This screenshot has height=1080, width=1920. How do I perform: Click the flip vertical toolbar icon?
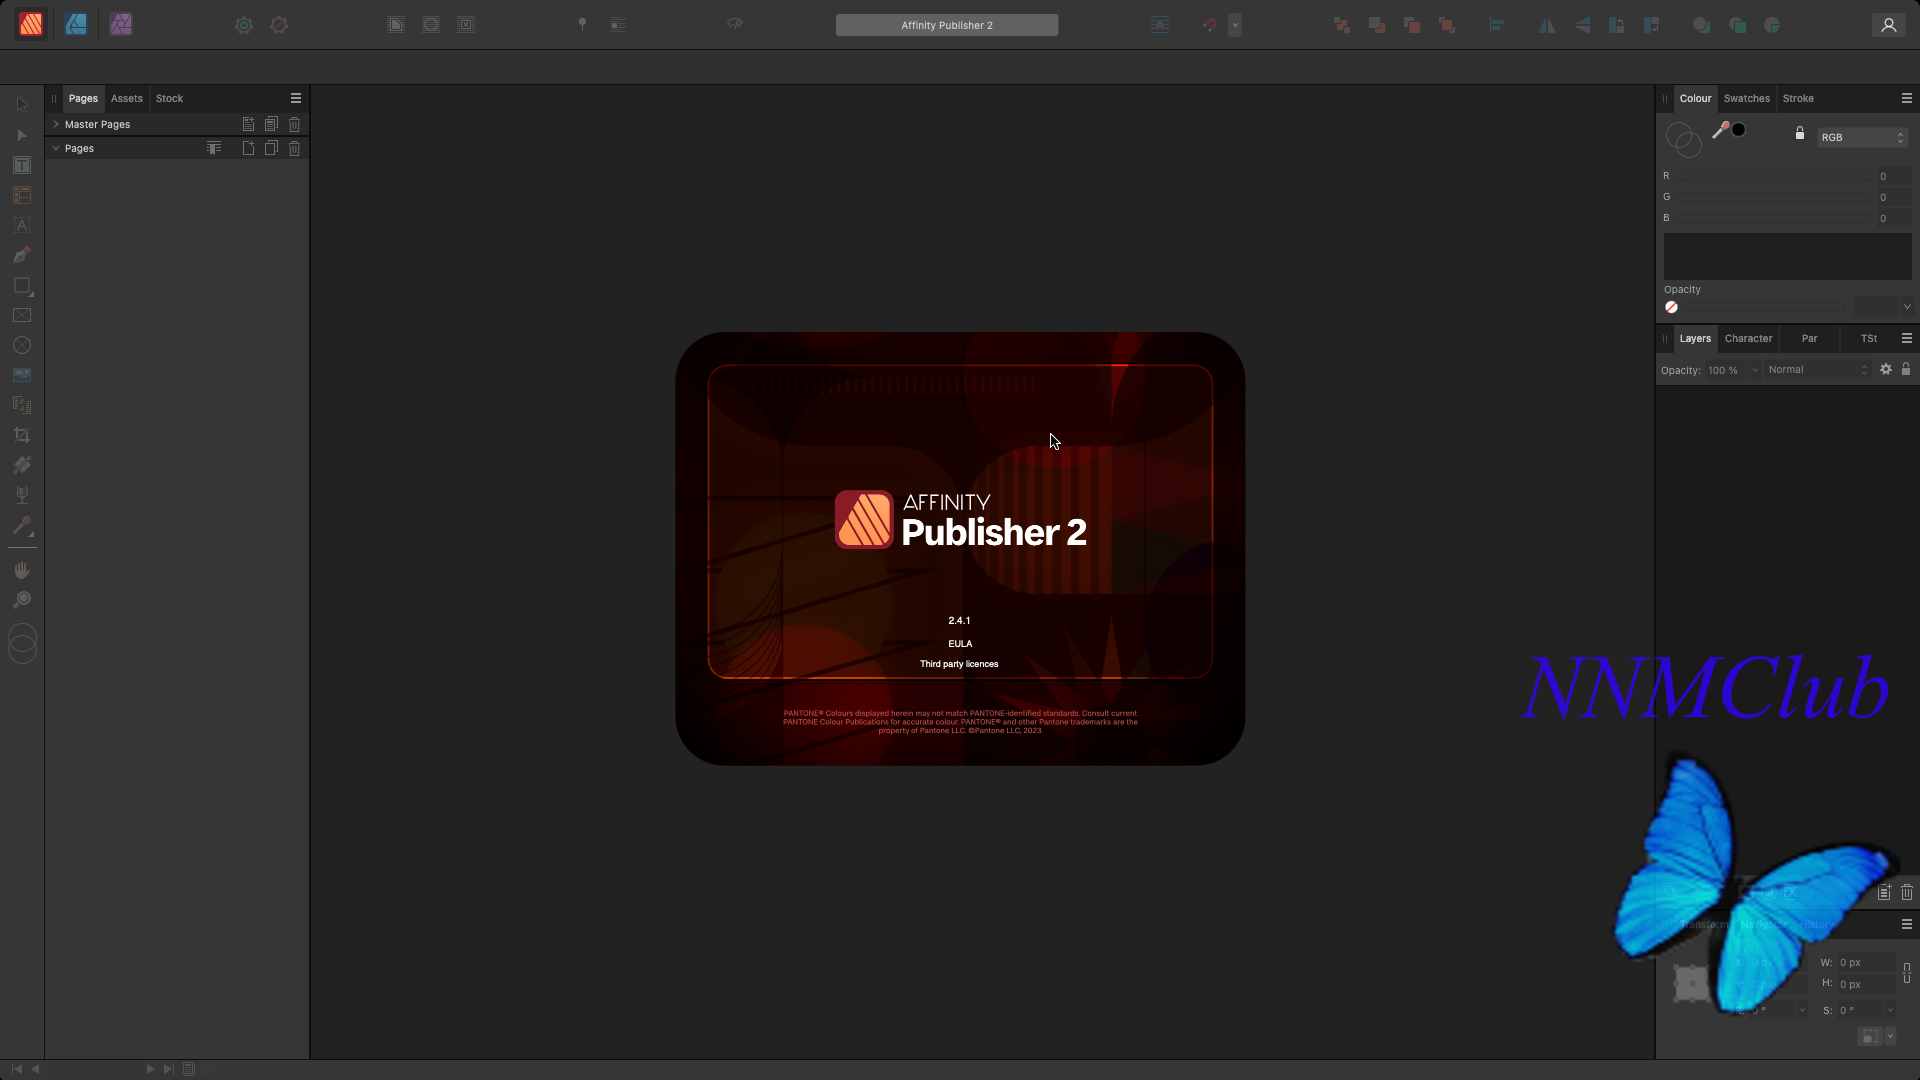point(1582,25)
